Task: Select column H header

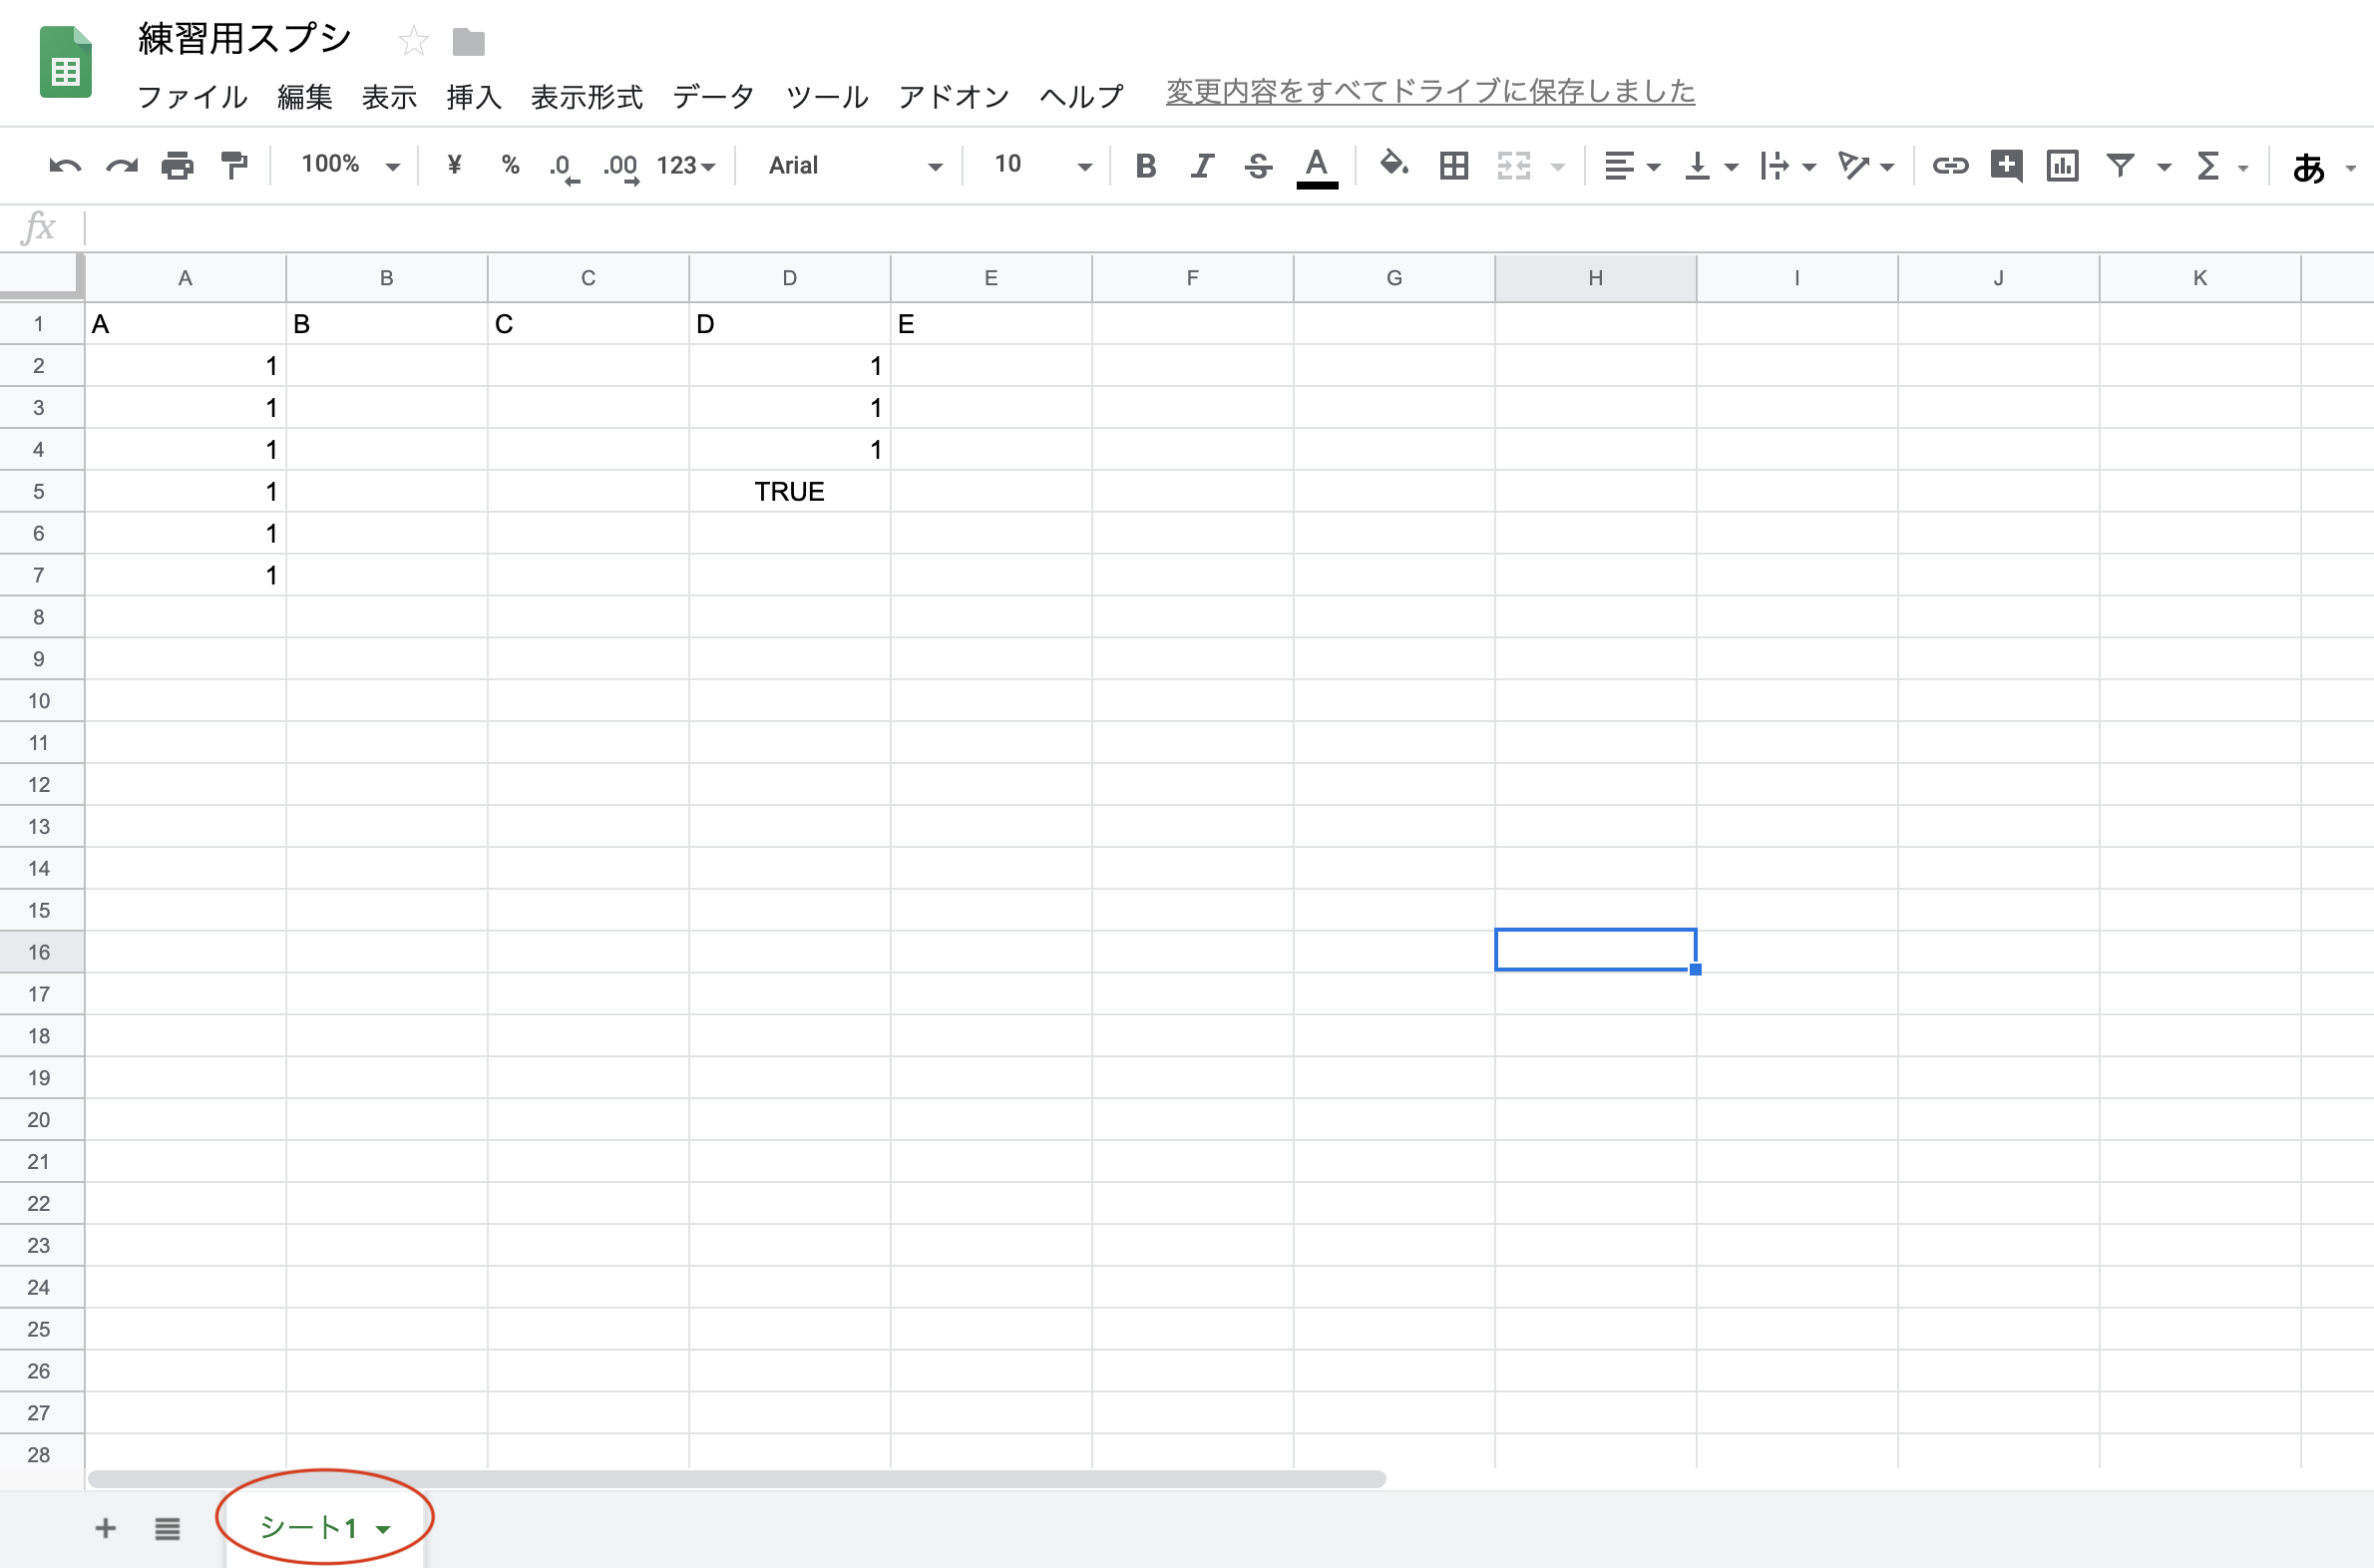Action: [1595, 278]
